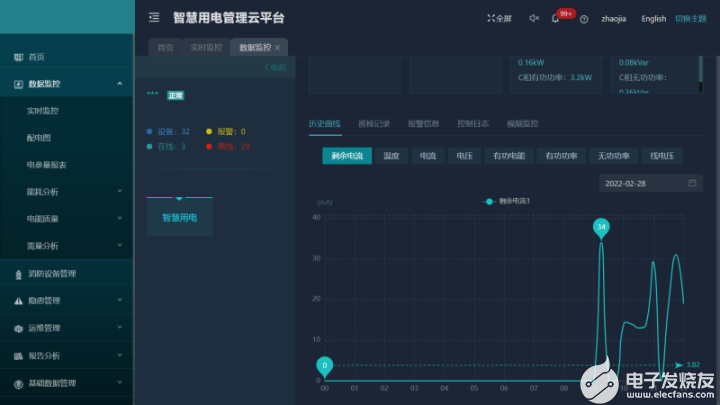Switch to the 巡检记录 tab
The height and width of the screenshot is (405, 720).
click(x=374, y=124)
